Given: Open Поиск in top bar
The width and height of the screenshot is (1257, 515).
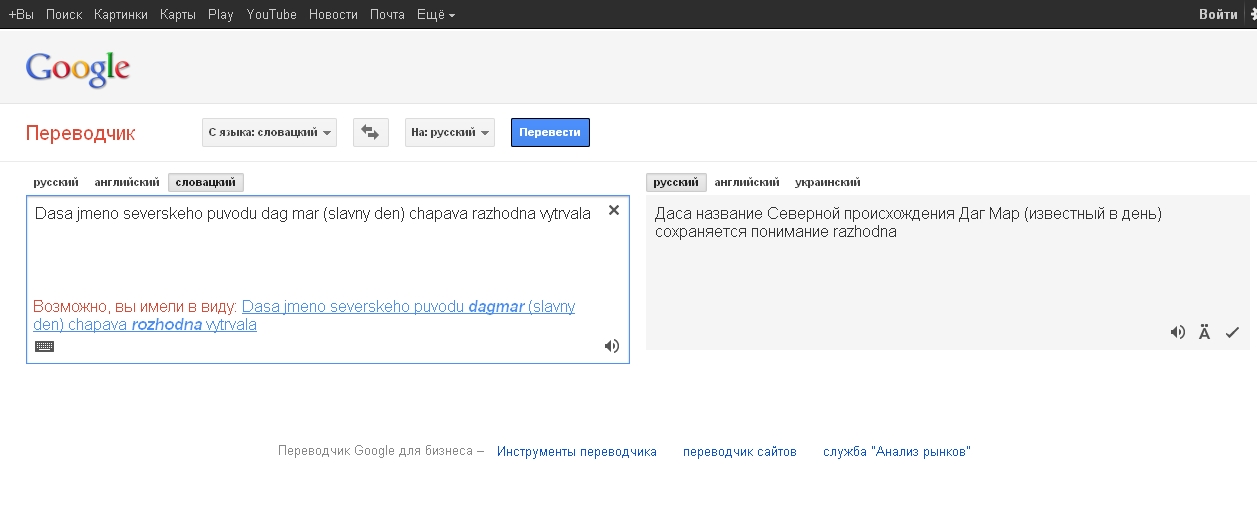Looking at the screenshot, I should [x=64, y=15].
